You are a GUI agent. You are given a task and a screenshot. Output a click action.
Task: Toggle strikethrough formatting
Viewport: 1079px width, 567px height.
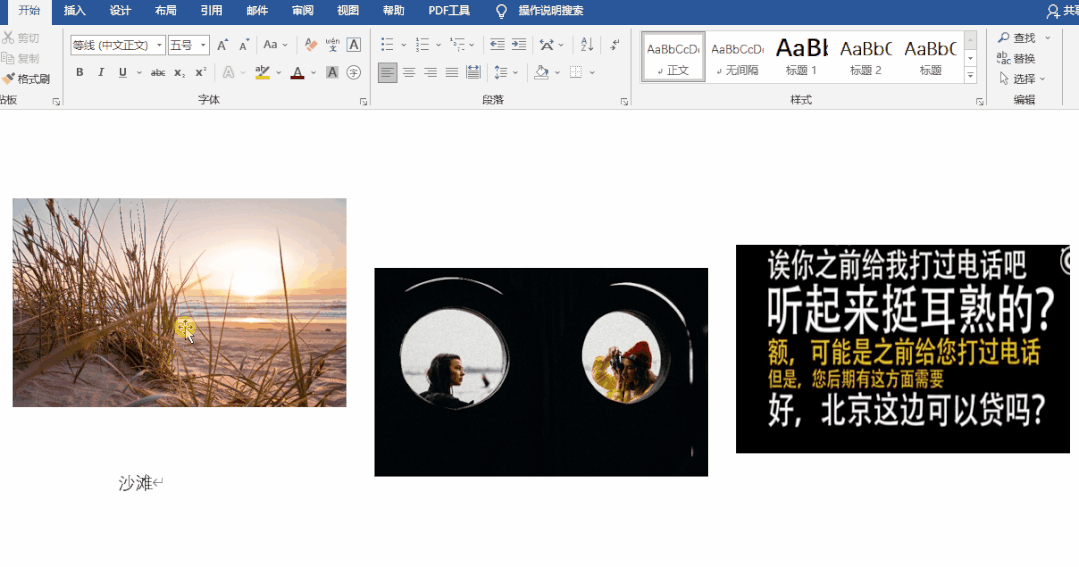(x=157, y=73)
